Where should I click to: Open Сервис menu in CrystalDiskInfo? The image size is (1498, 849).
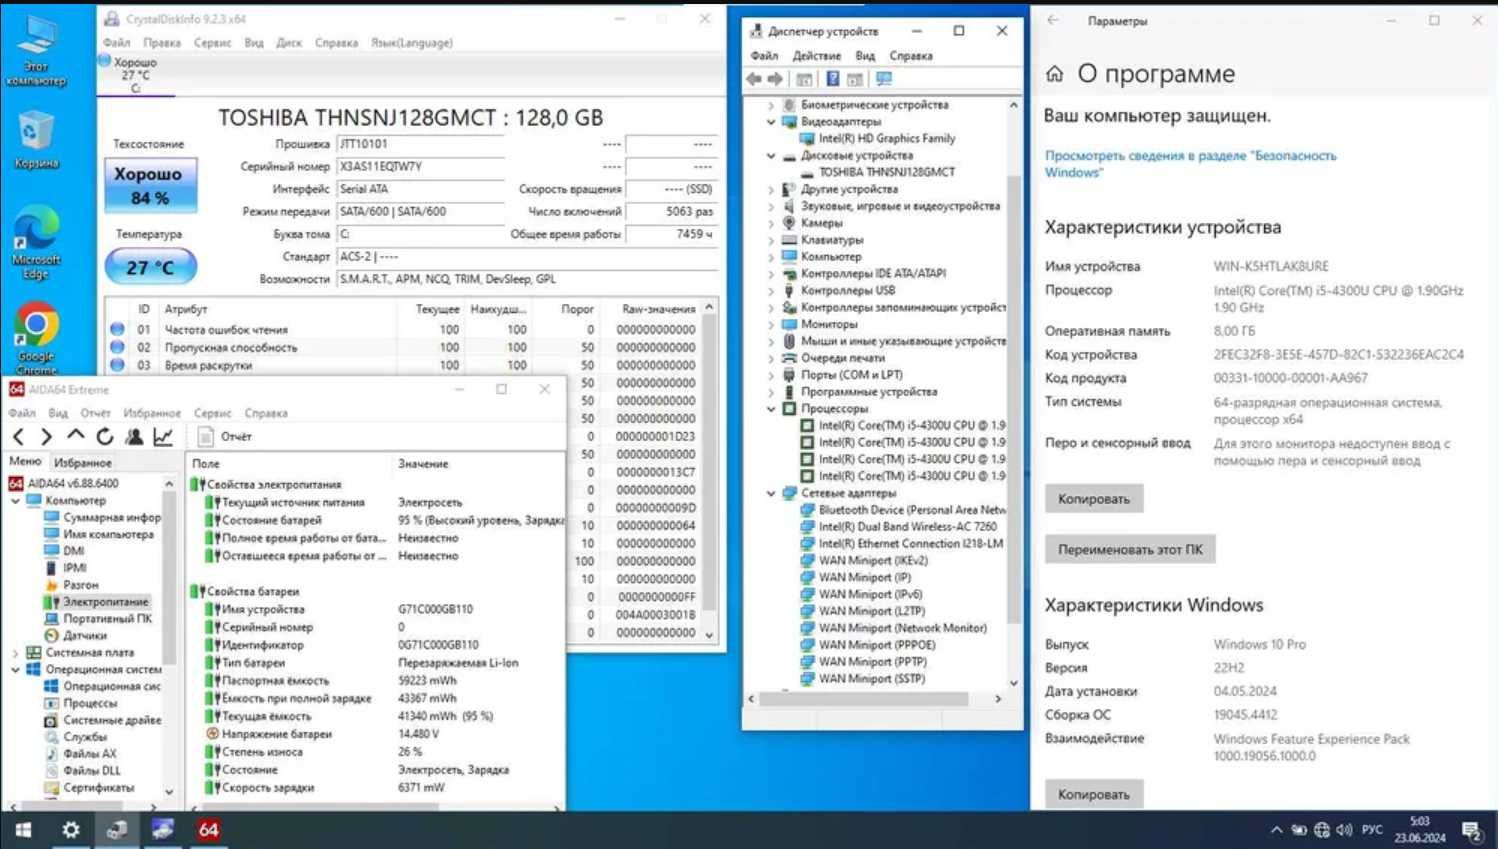[x=212, y=43]
